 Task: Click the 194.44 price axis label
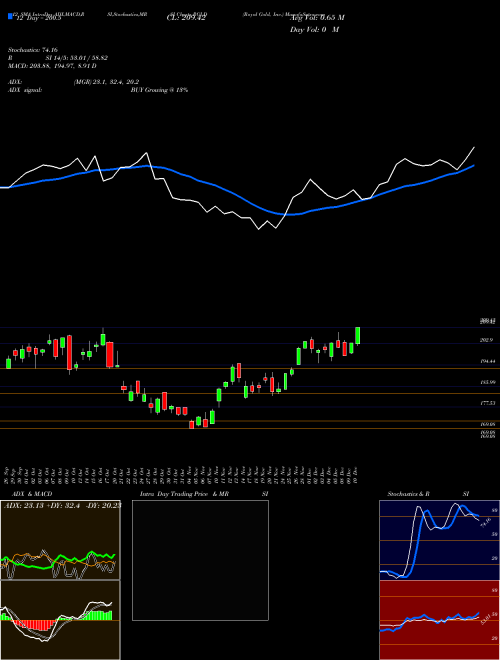487,361
